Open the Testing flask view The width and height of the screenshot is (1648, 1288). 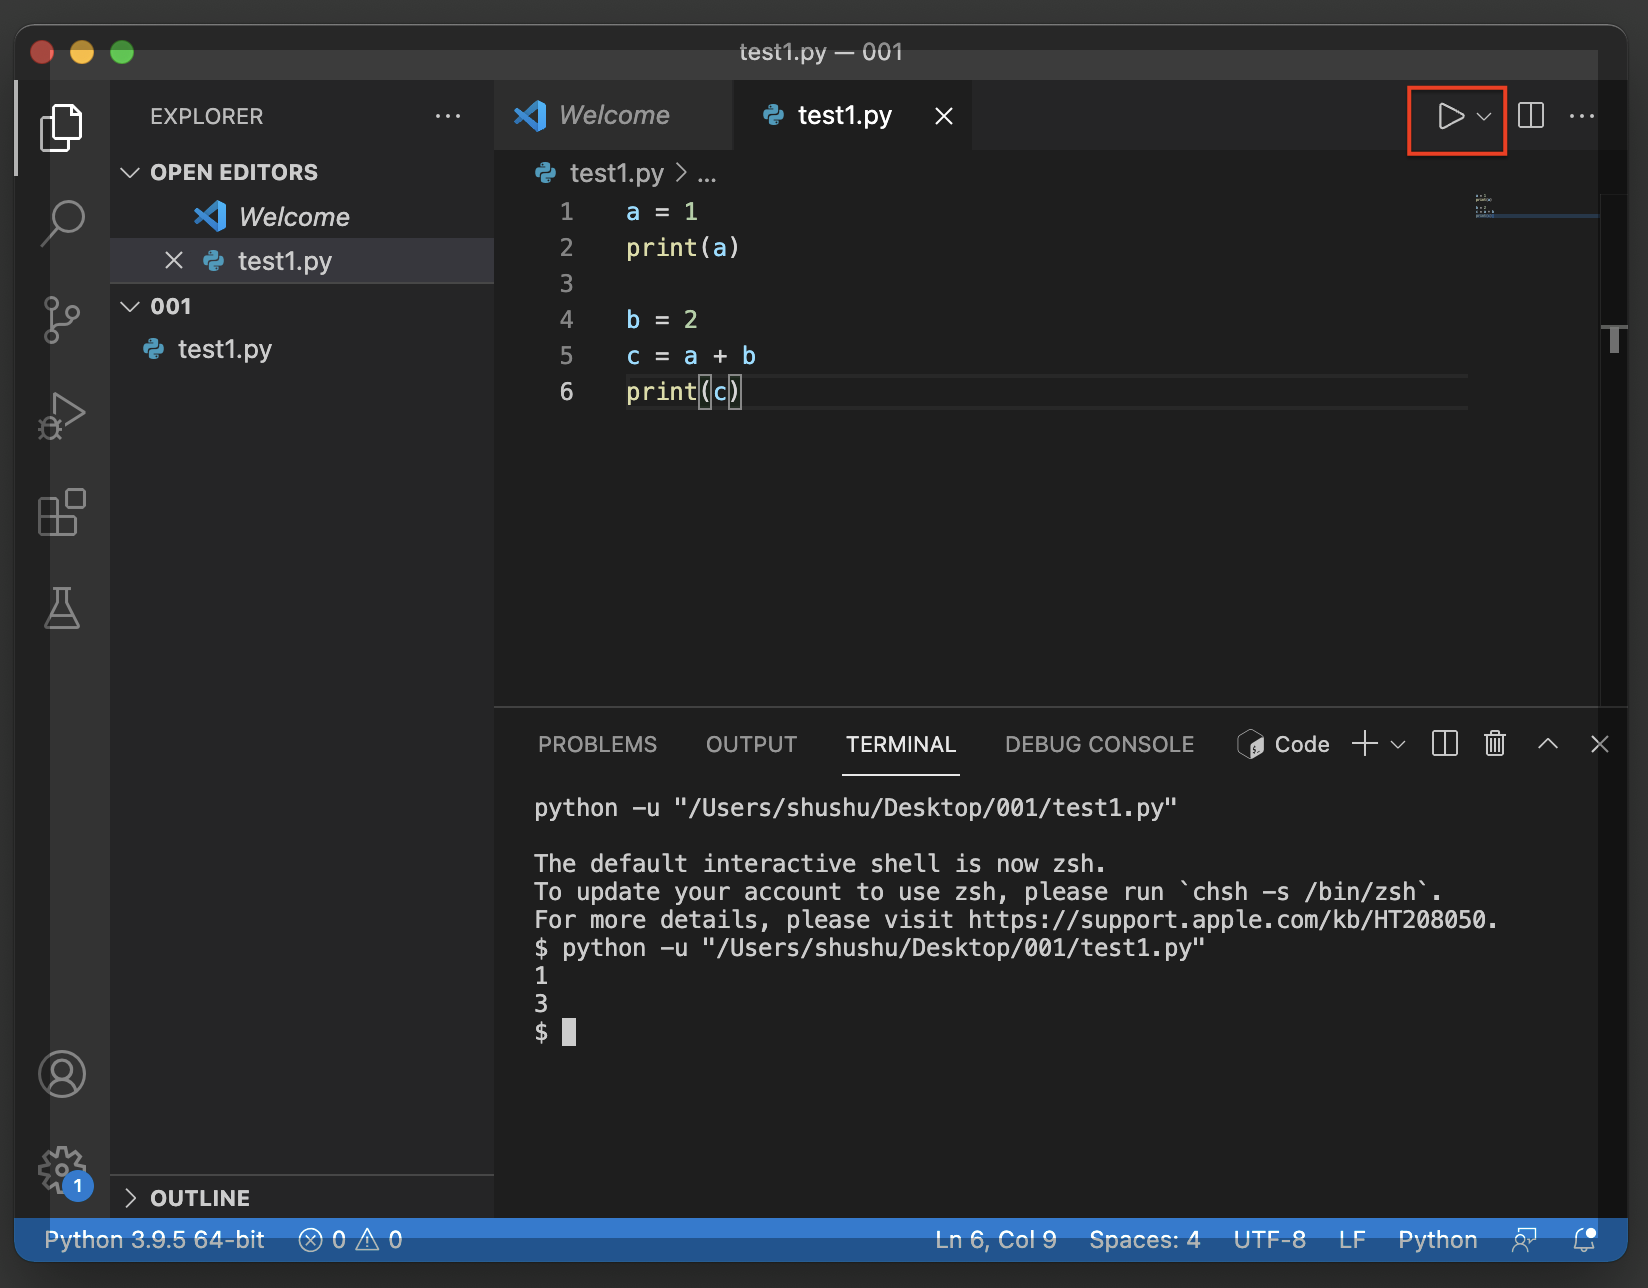coord(61,608)
